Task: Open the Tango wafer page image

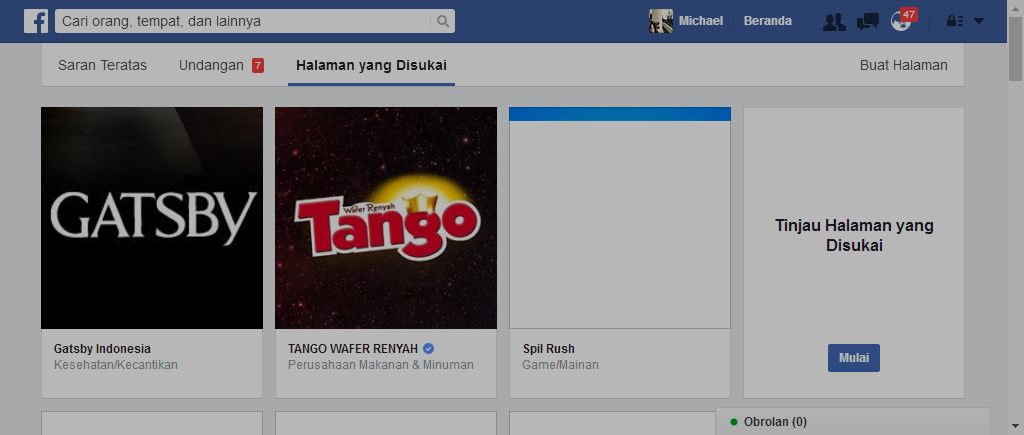Action: point(386,218)
